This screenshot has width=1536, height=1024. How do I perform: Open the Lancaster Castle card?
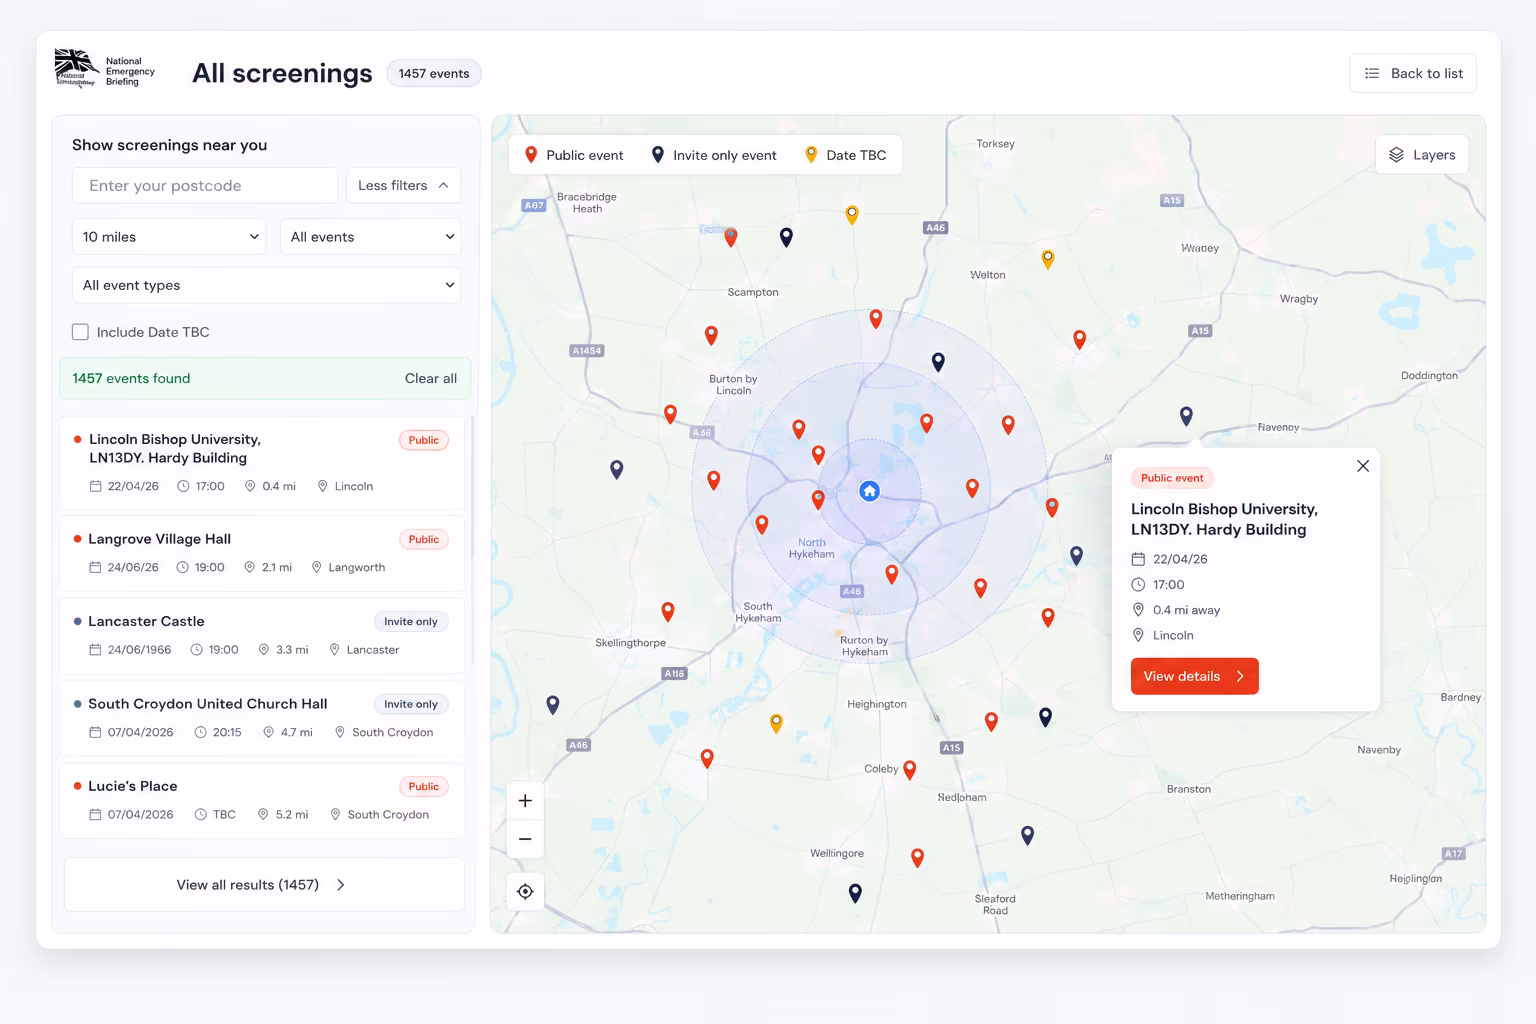pos(262,635)
